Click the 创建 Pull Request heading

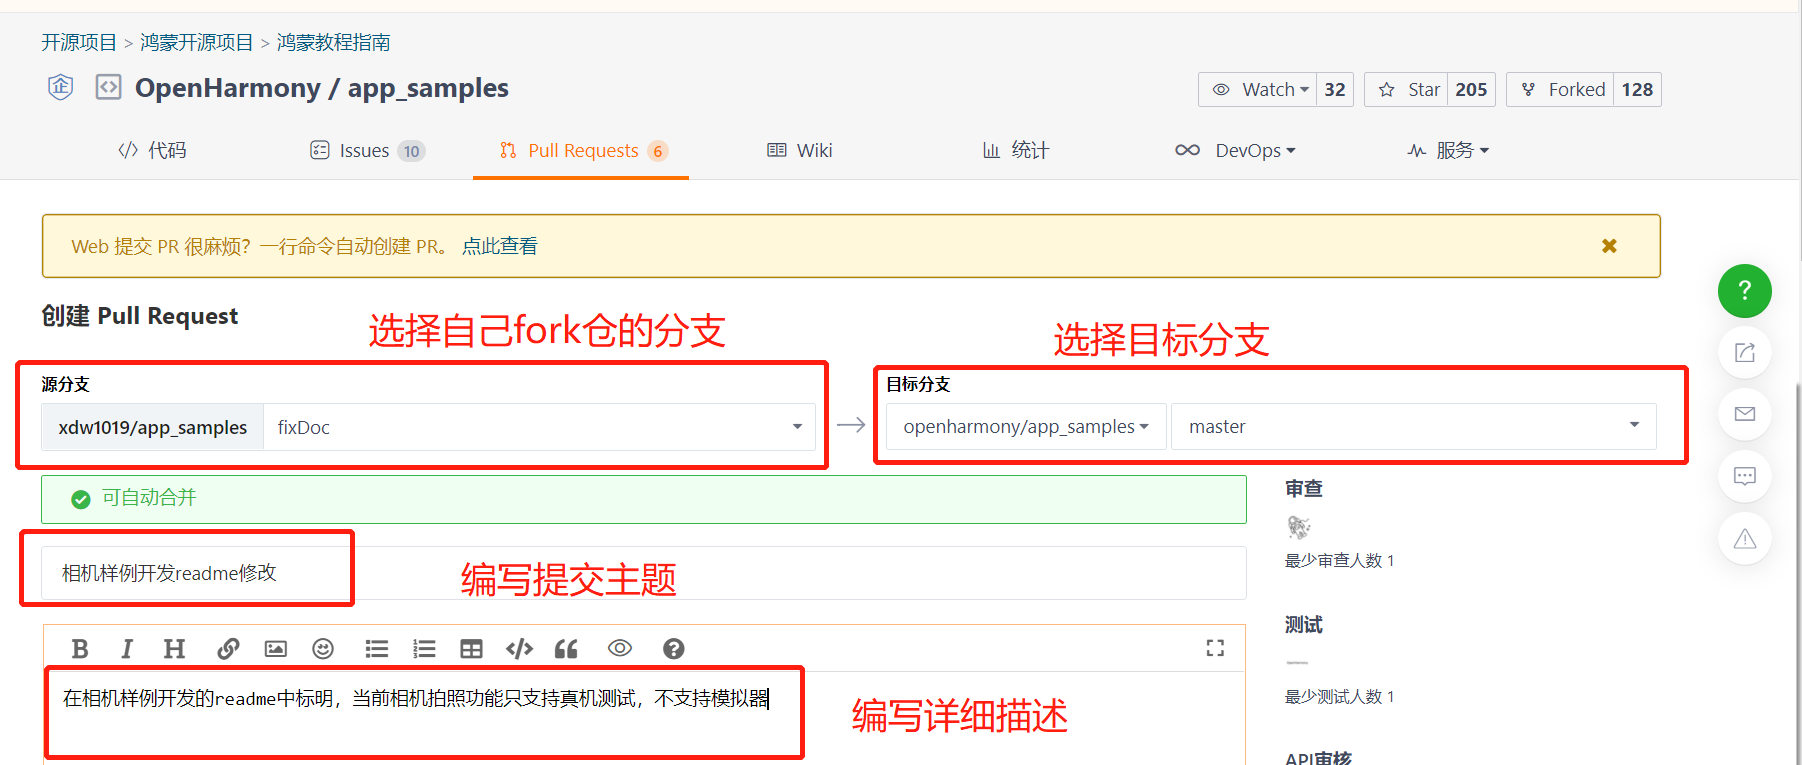(x=140, y=316)
